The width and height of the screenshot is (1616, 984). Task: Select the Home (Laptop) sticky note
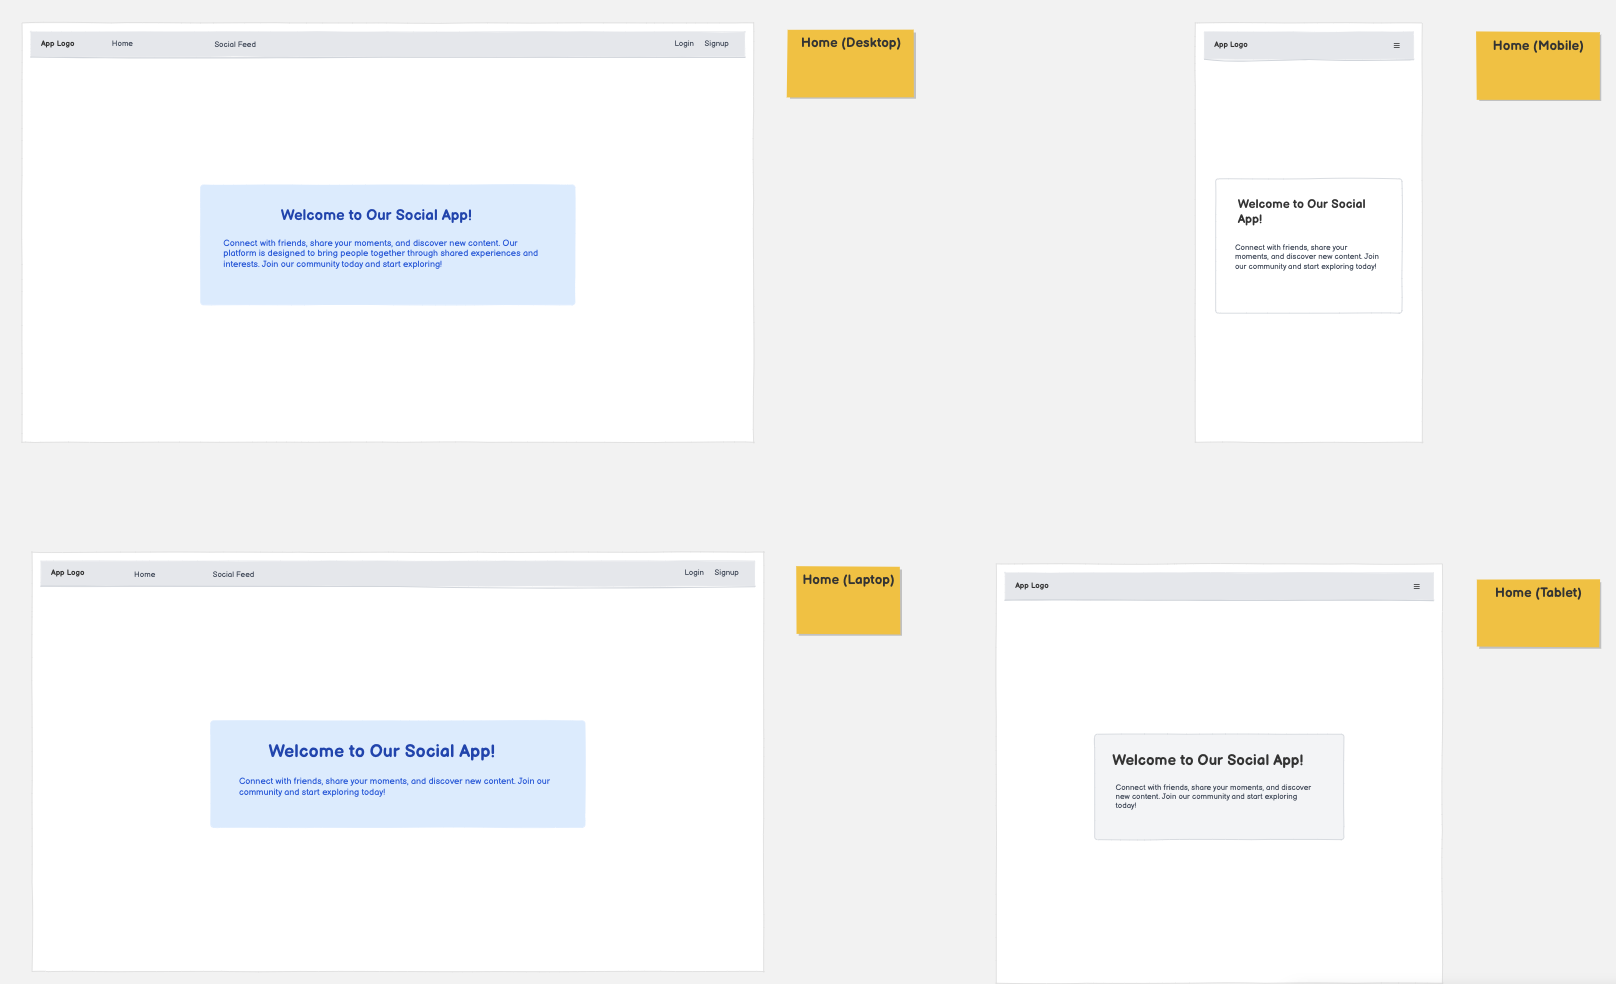pos(848,600)
